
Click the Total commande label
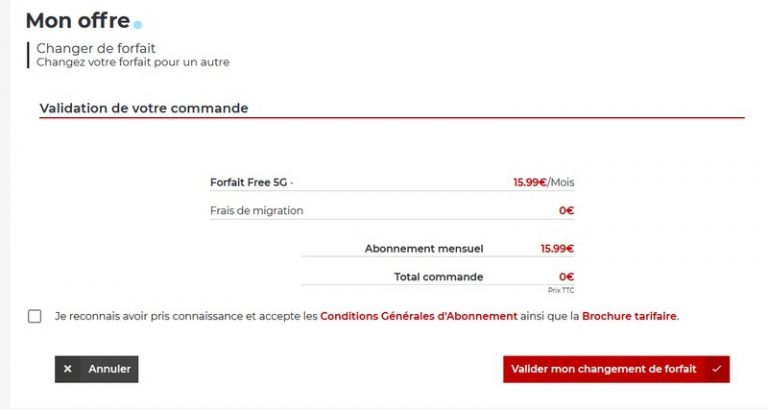[x=439, y=276]
